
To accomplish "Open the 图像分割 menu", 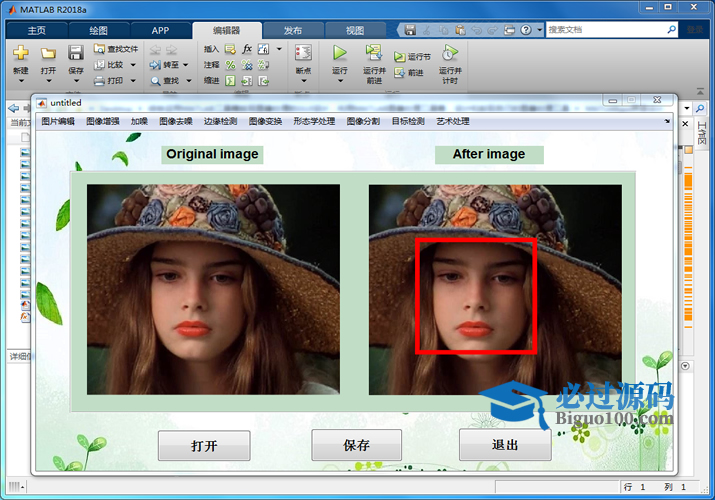I will (x=363, y=121).
